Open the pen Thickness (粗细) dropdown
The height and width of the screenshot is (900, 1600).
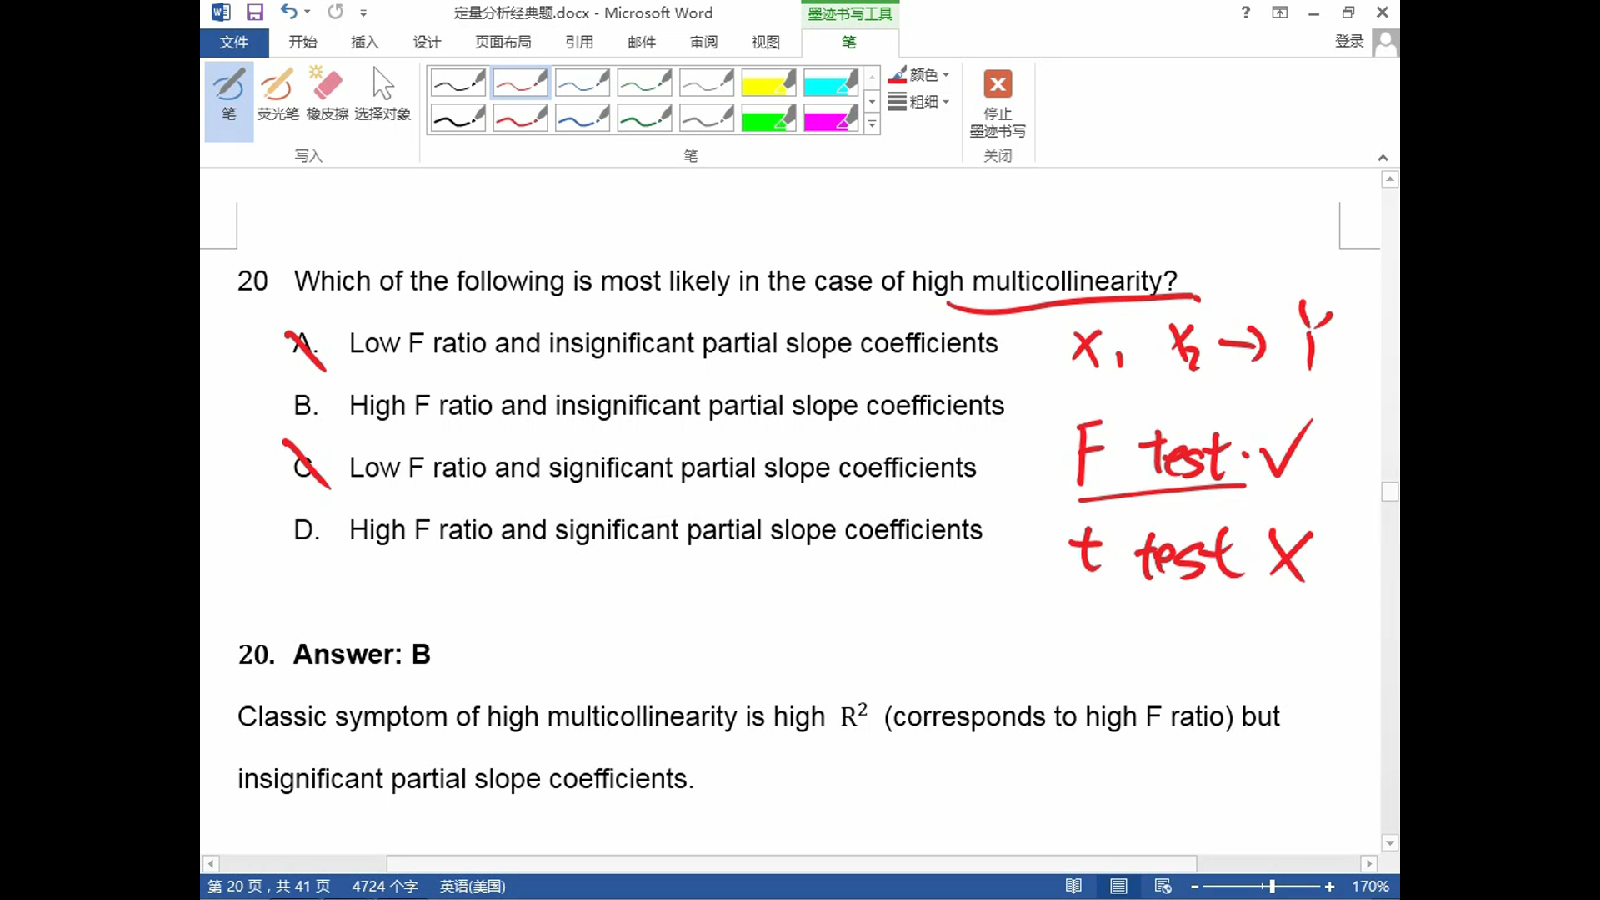point(919,102)
